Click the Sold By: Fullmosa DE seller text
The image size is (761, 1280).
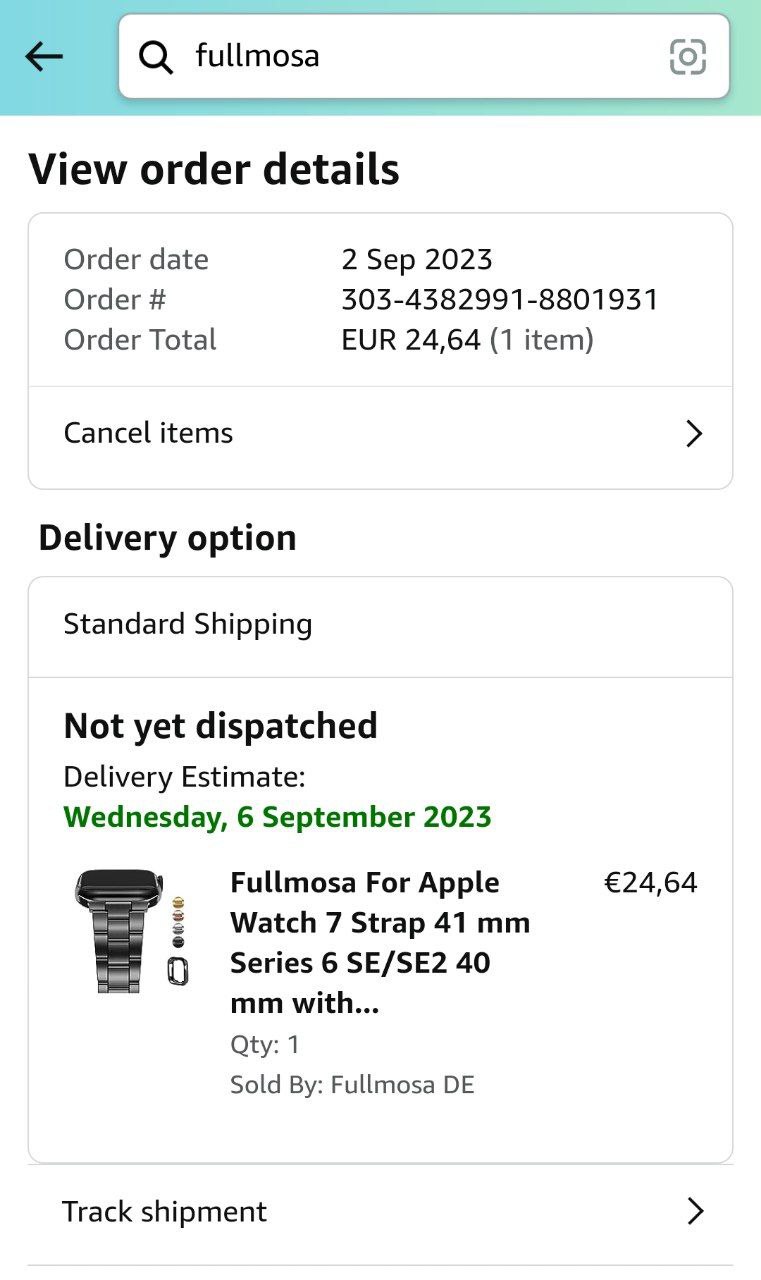(352, 1085)
